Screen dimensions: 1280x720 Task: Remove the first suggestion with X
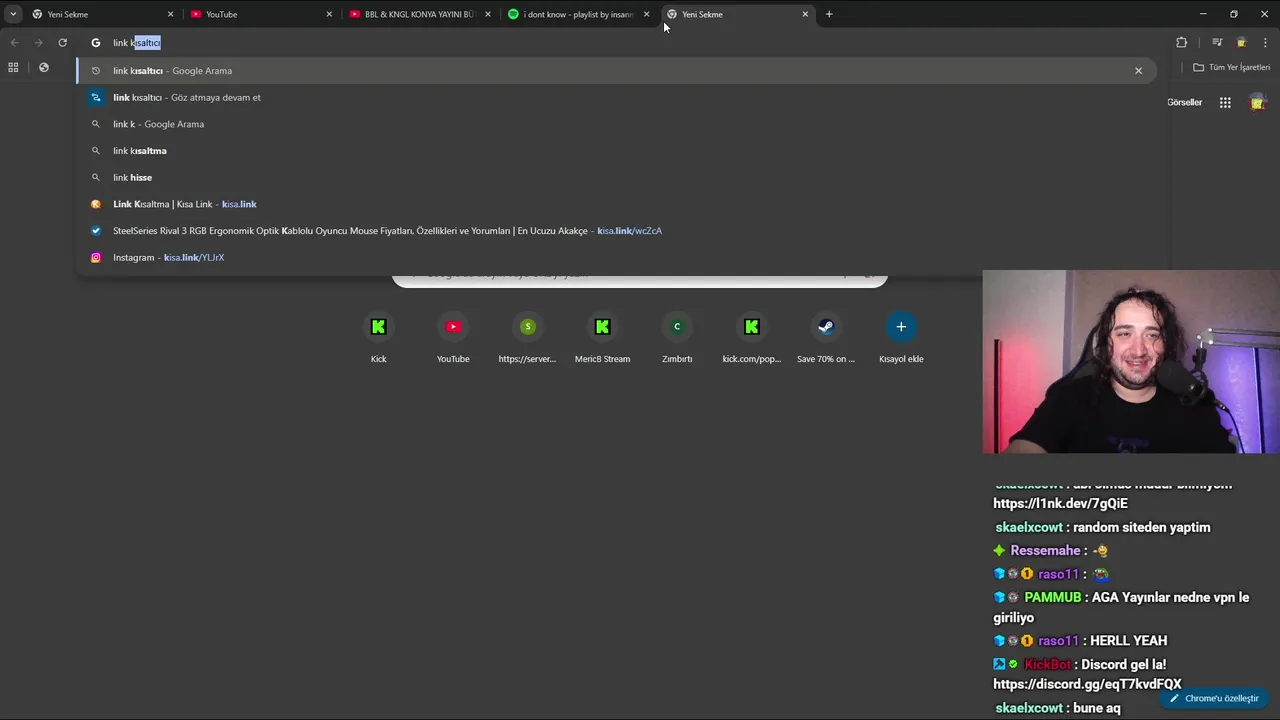tap(1138, 70)
